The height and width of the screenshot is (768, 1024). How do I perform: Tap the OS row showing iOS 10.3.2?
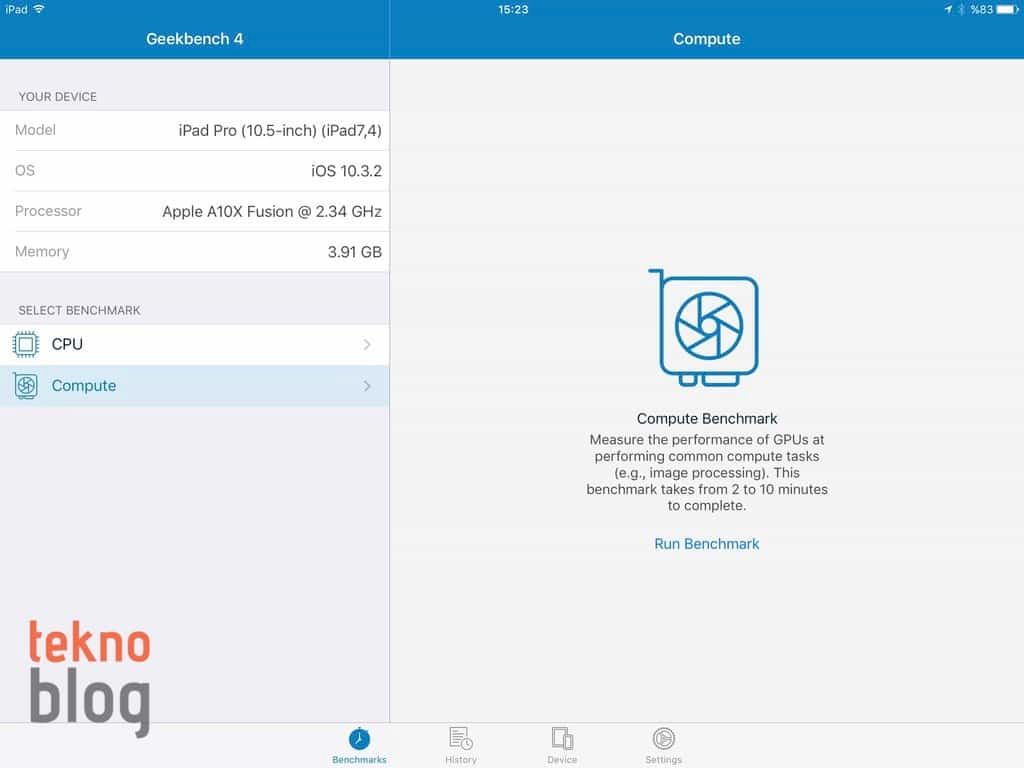pos(195,171)
